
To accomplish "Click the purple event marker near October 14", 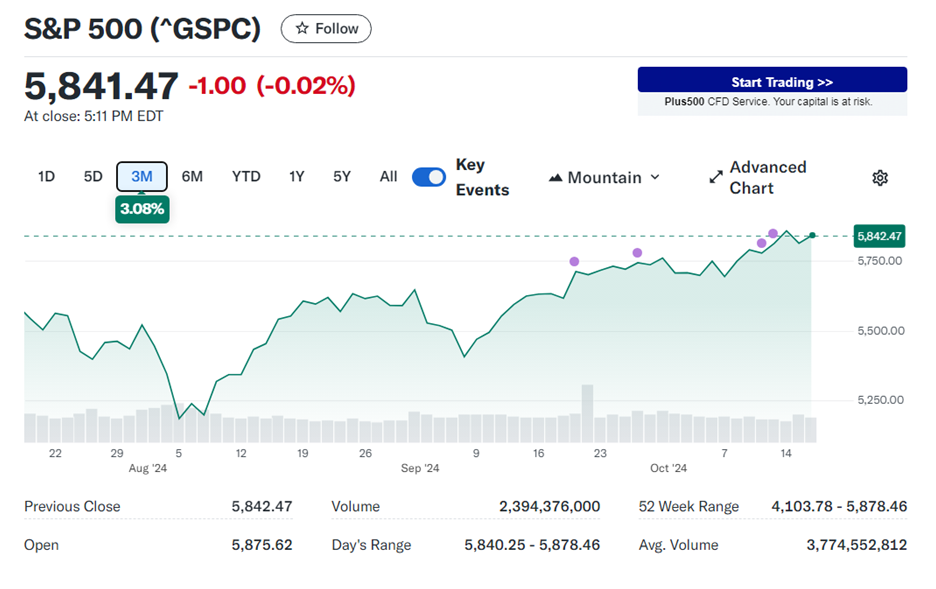I will pyautogui.click(x=774, y=231).
